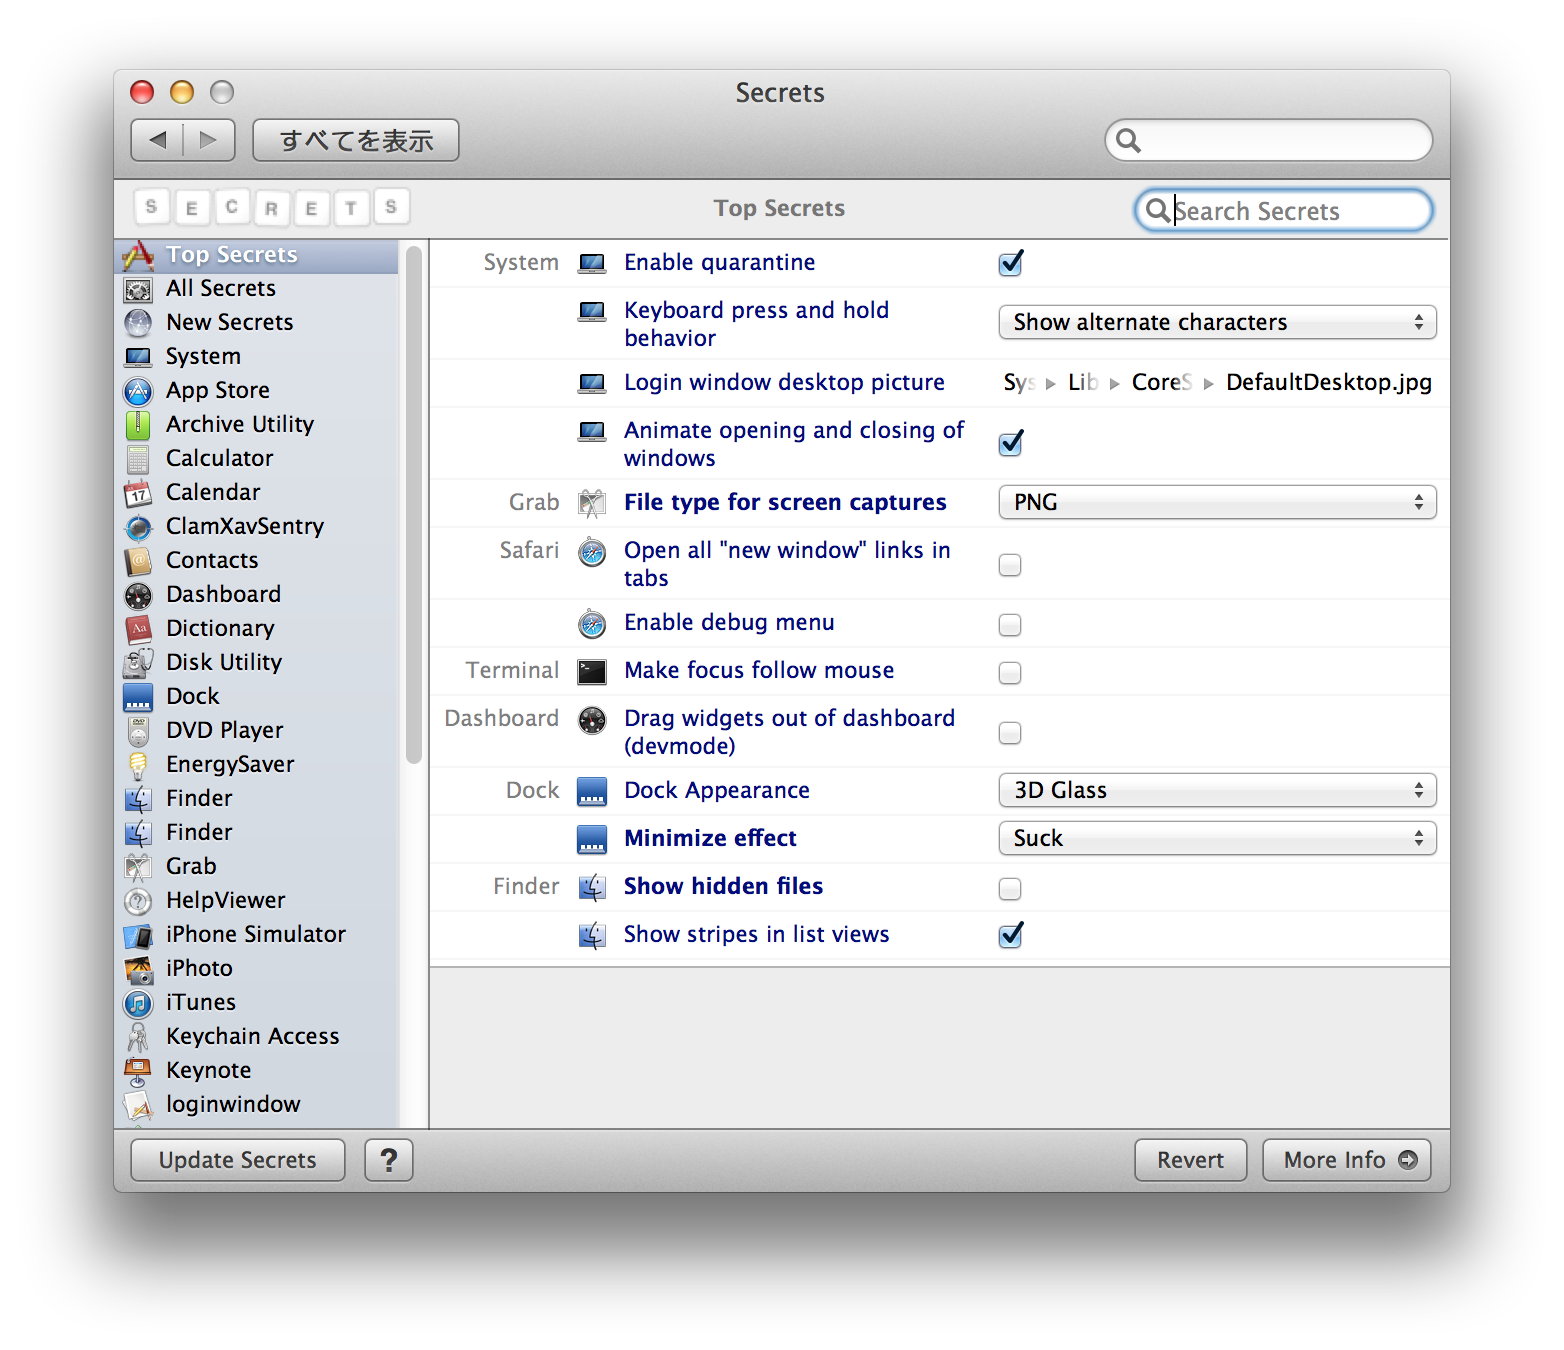Click the iPhone Simulator icon
1564x1350 pixels.
pyautogui.click(x=138, y=935)
